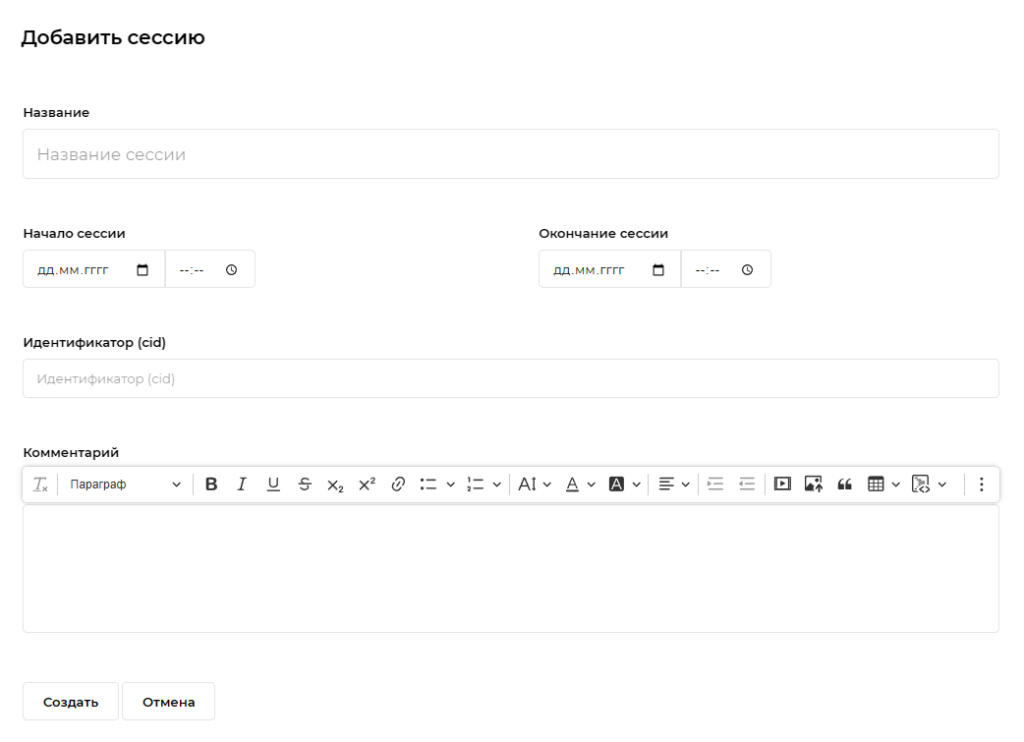1024x742 pixels.
Task: Focus the Название сессии input field
Action: (510, 155)
